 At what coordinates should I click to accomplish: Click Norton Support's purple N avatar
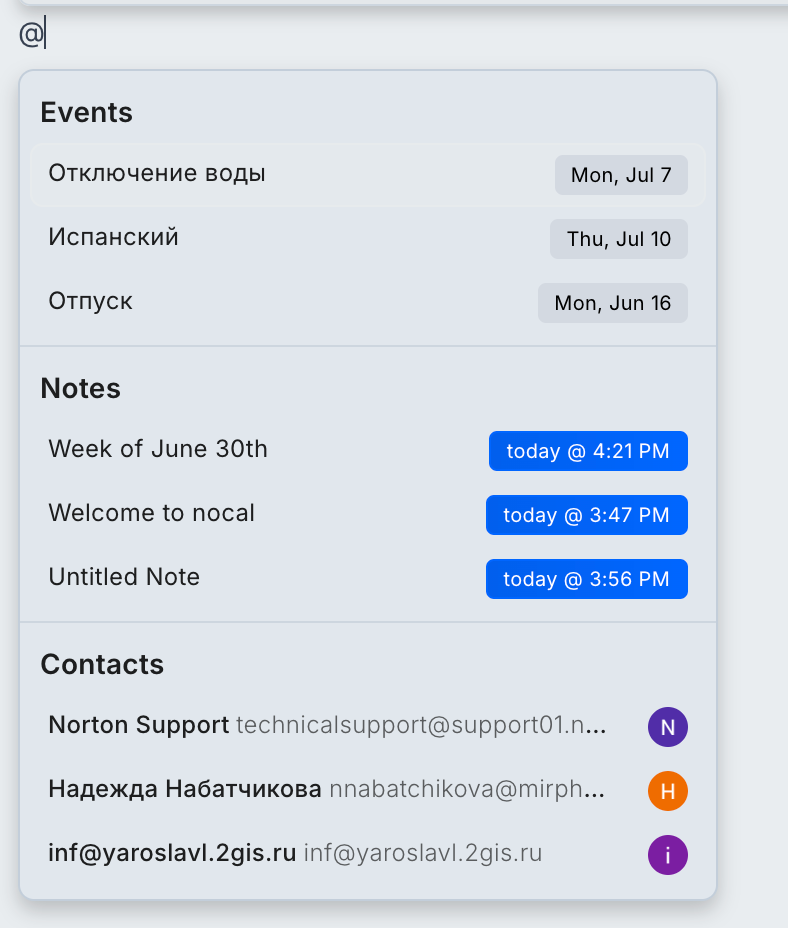pyautogui.click(x=667, y=727)
